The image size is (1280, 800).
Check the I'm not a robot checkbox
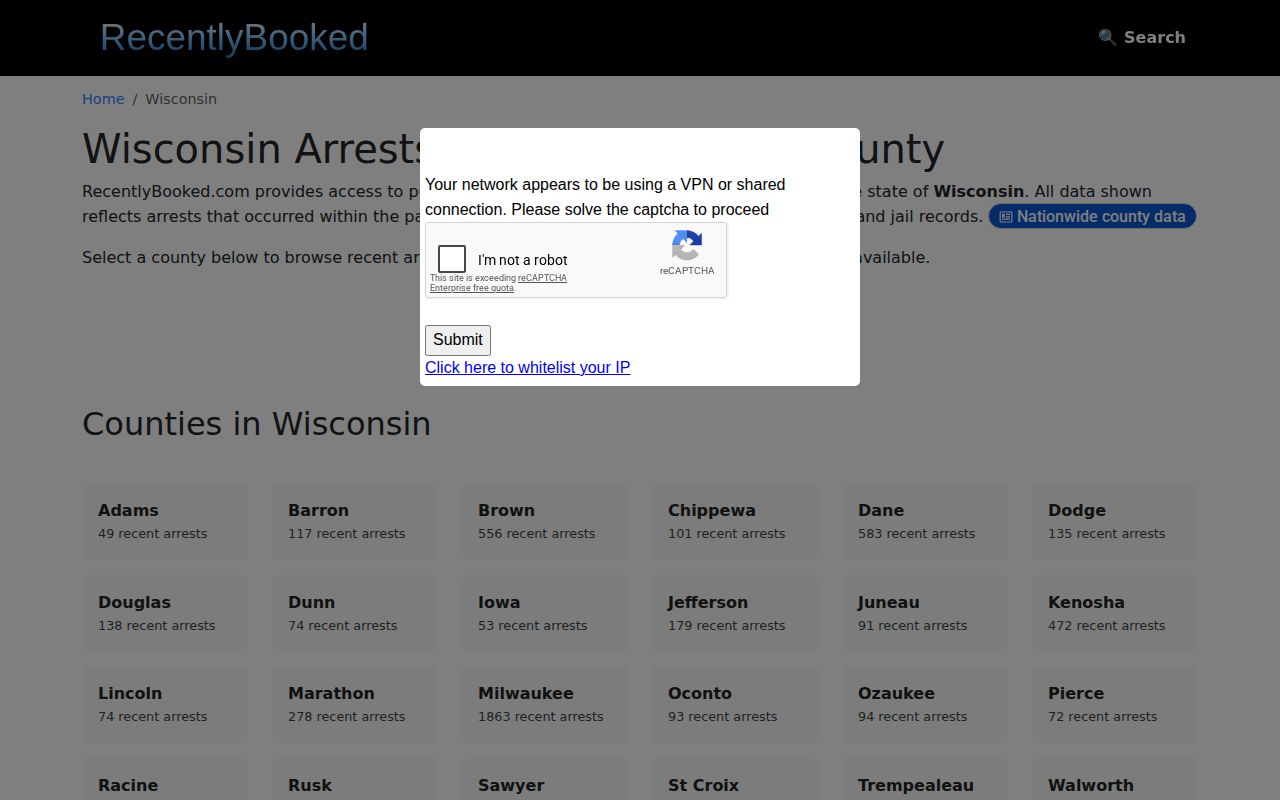[x=452, y=259]
